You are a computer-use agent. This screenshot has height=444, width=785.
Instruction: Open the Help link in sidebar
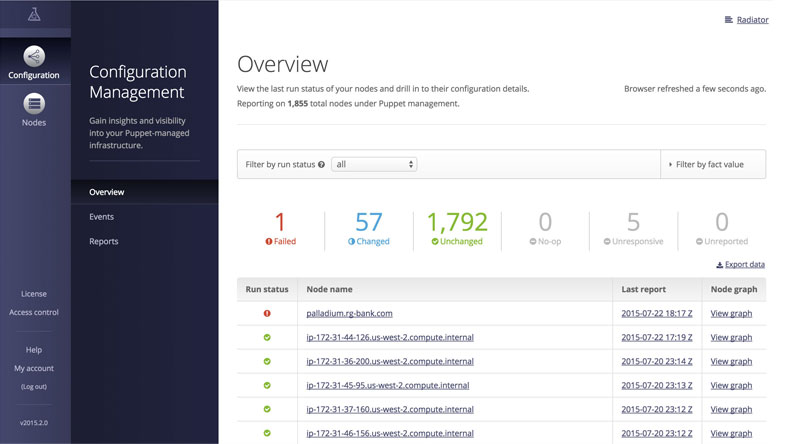click(x=34, y=350)
